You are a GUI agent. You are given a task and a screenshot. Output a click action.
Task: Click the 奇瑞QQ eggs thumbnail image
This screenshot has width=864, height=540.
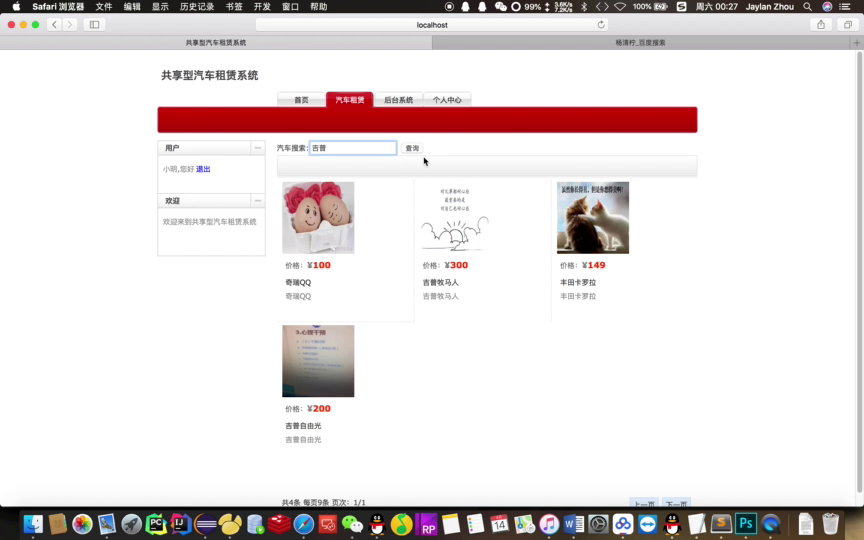tap(318, 218)
